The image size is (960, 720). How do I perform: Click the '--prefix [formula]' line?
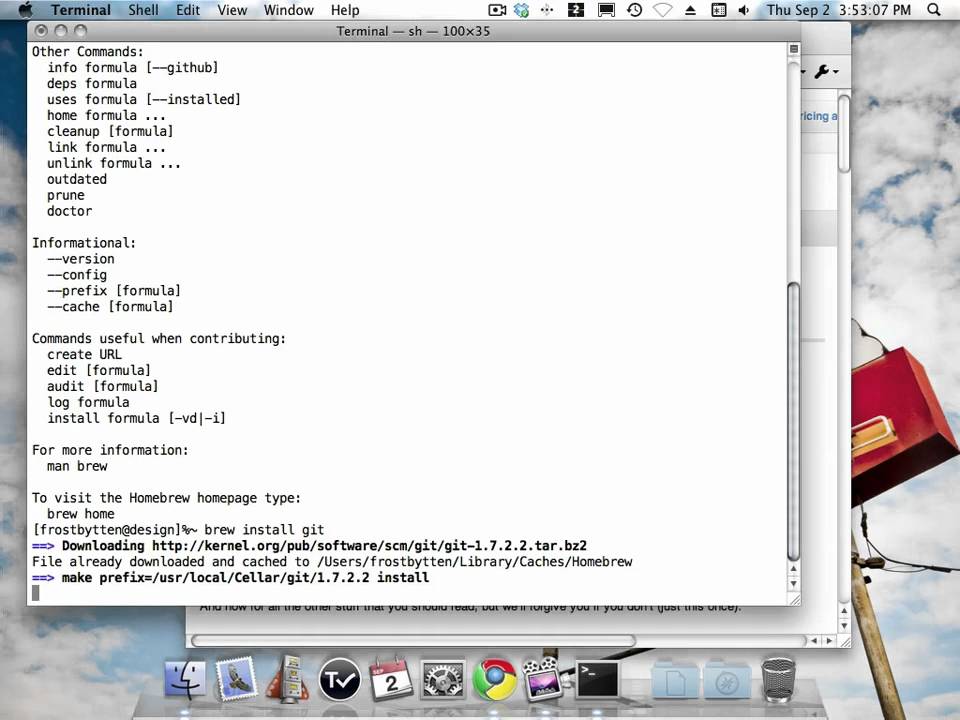(x=113, y=290)
